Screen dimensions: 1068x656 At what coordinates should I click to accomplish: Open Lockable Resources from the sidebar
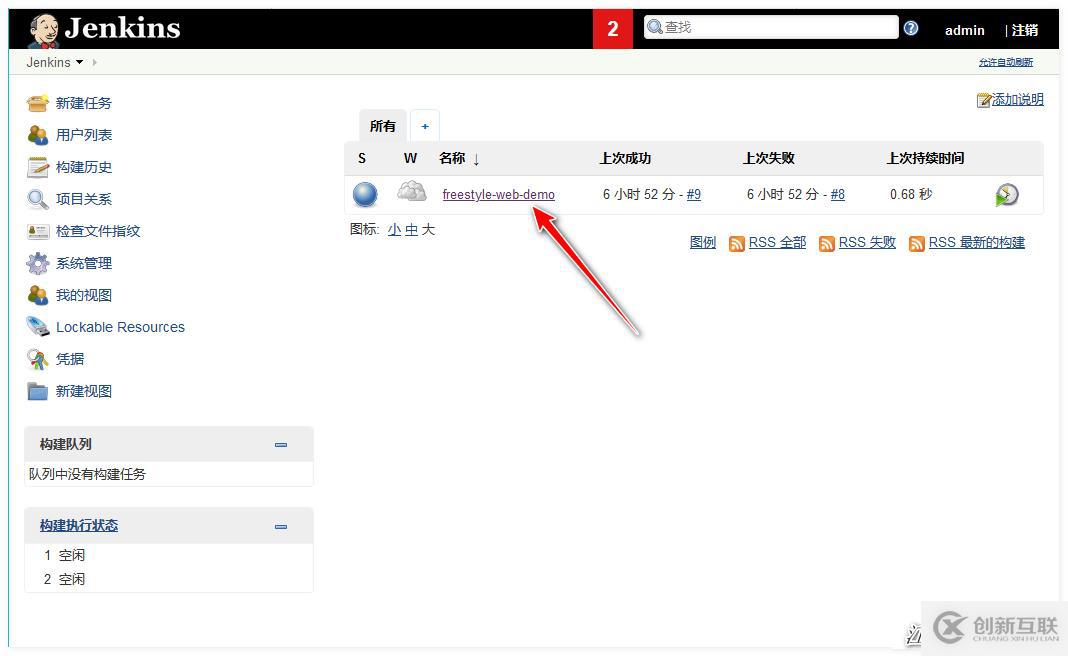click(x=120, y=327)
